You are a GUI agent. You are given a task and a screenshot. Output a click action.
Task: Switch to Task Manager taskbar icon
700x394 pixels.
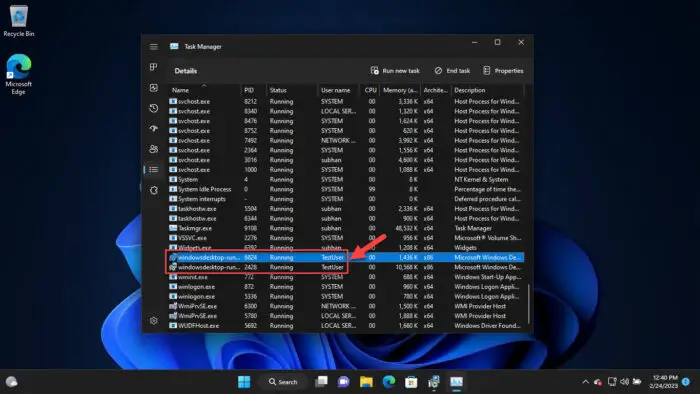456,382
